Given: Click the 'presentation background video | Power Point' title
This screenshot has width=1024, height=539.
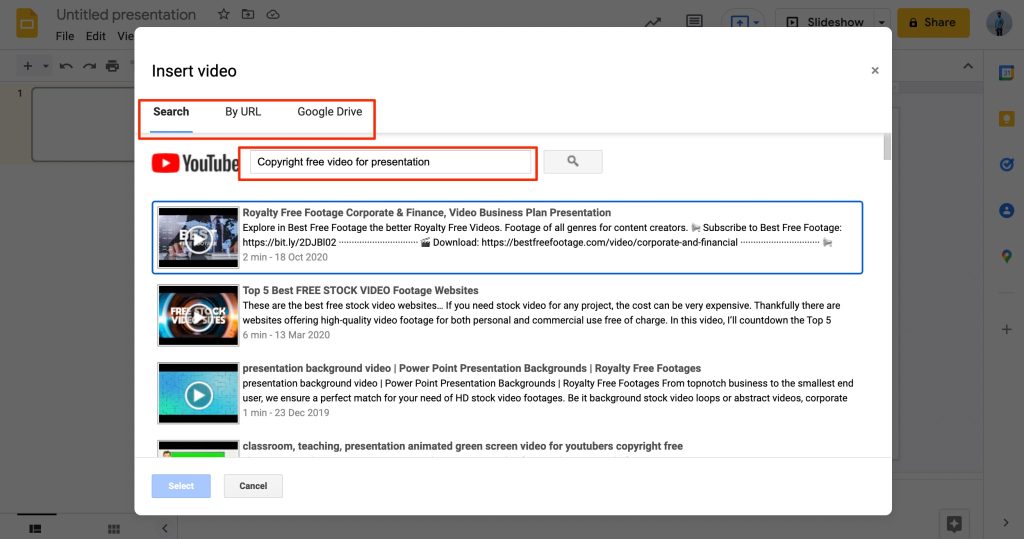Looking at the screenshot, I should (472, 368).
